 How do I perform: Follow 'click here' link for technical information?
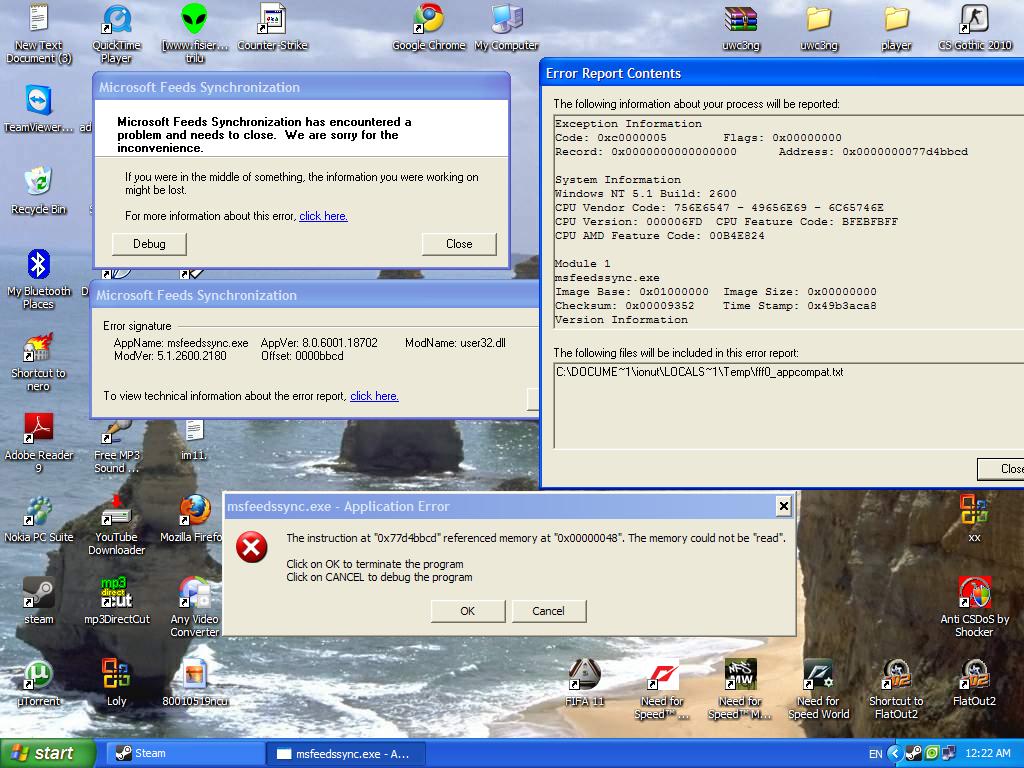coord(374,396)
